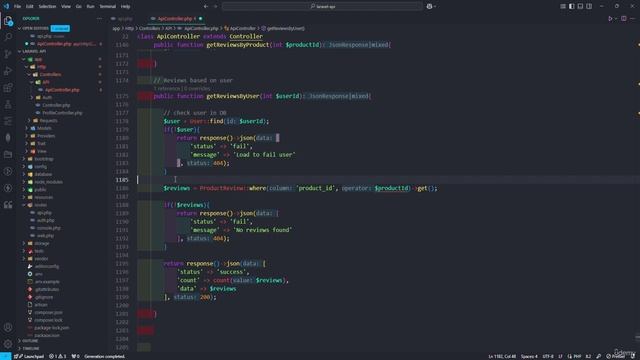Open the File menu
Image resolution: width=640 pixels, height=360 pixels.
(x=17, y=7)
